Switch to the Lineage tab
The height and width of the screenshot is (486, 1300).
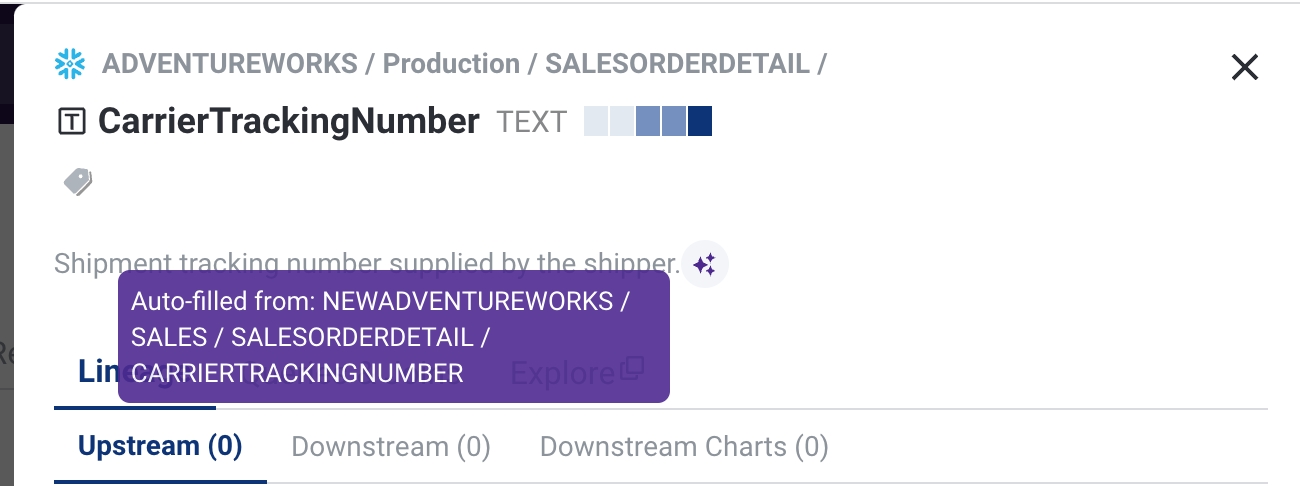pos(97,372)
